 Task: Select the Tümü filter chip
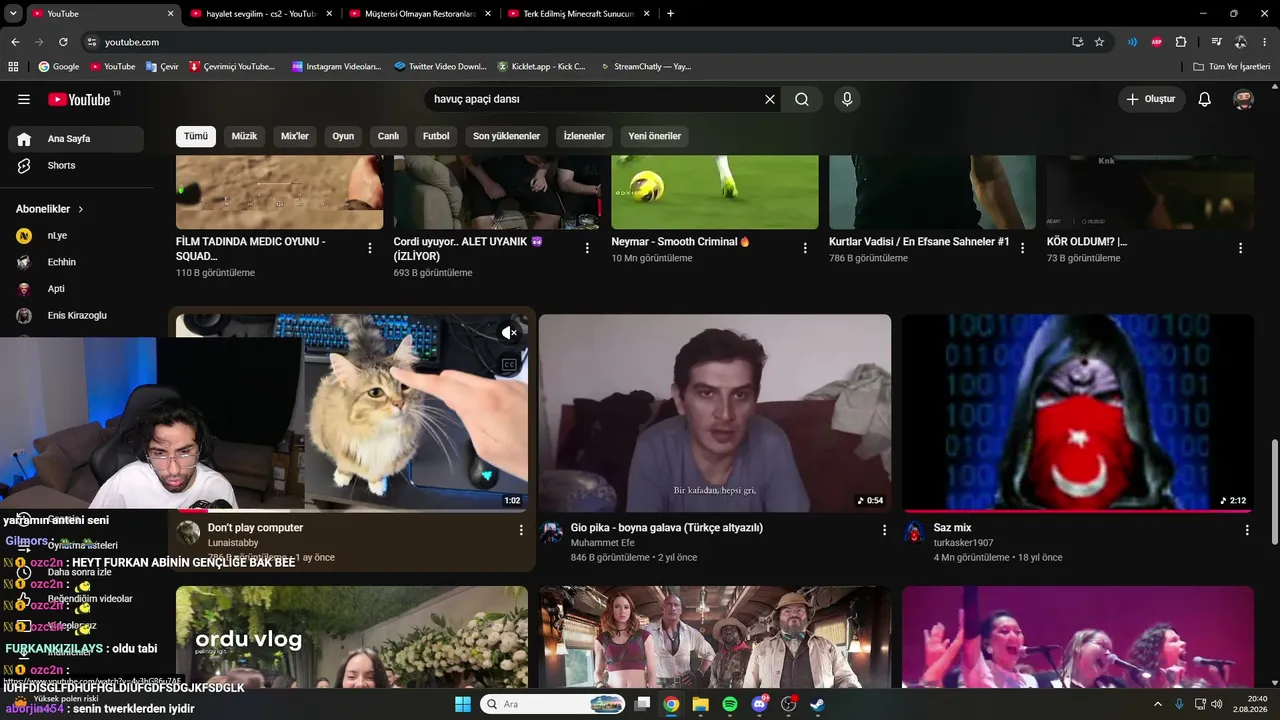pos(196,136)
